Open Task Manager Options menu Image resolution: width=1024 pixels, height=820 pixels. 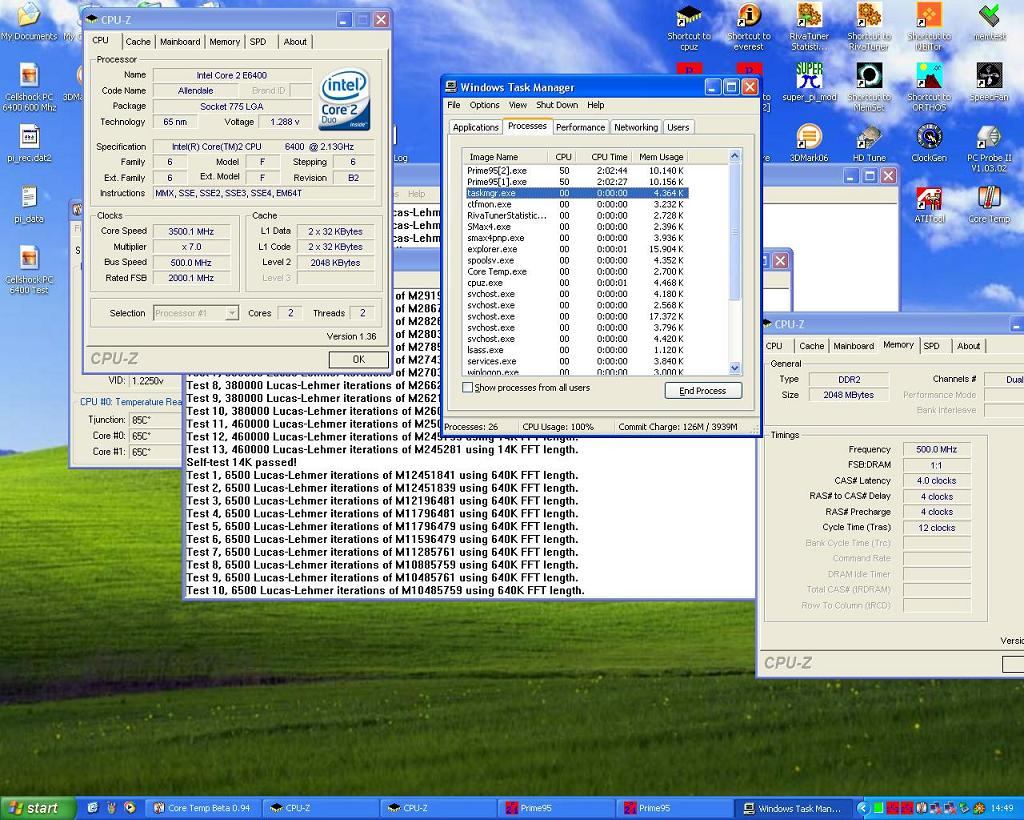pos(485,105)
